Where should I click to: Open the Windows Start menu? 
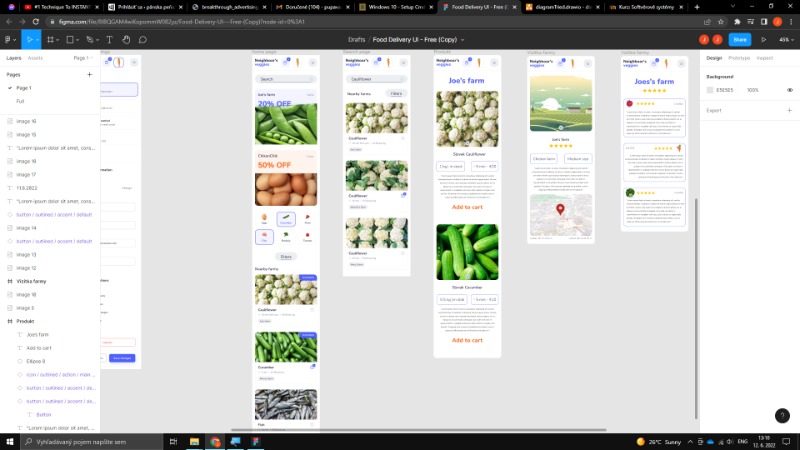(x=10, y=441)
